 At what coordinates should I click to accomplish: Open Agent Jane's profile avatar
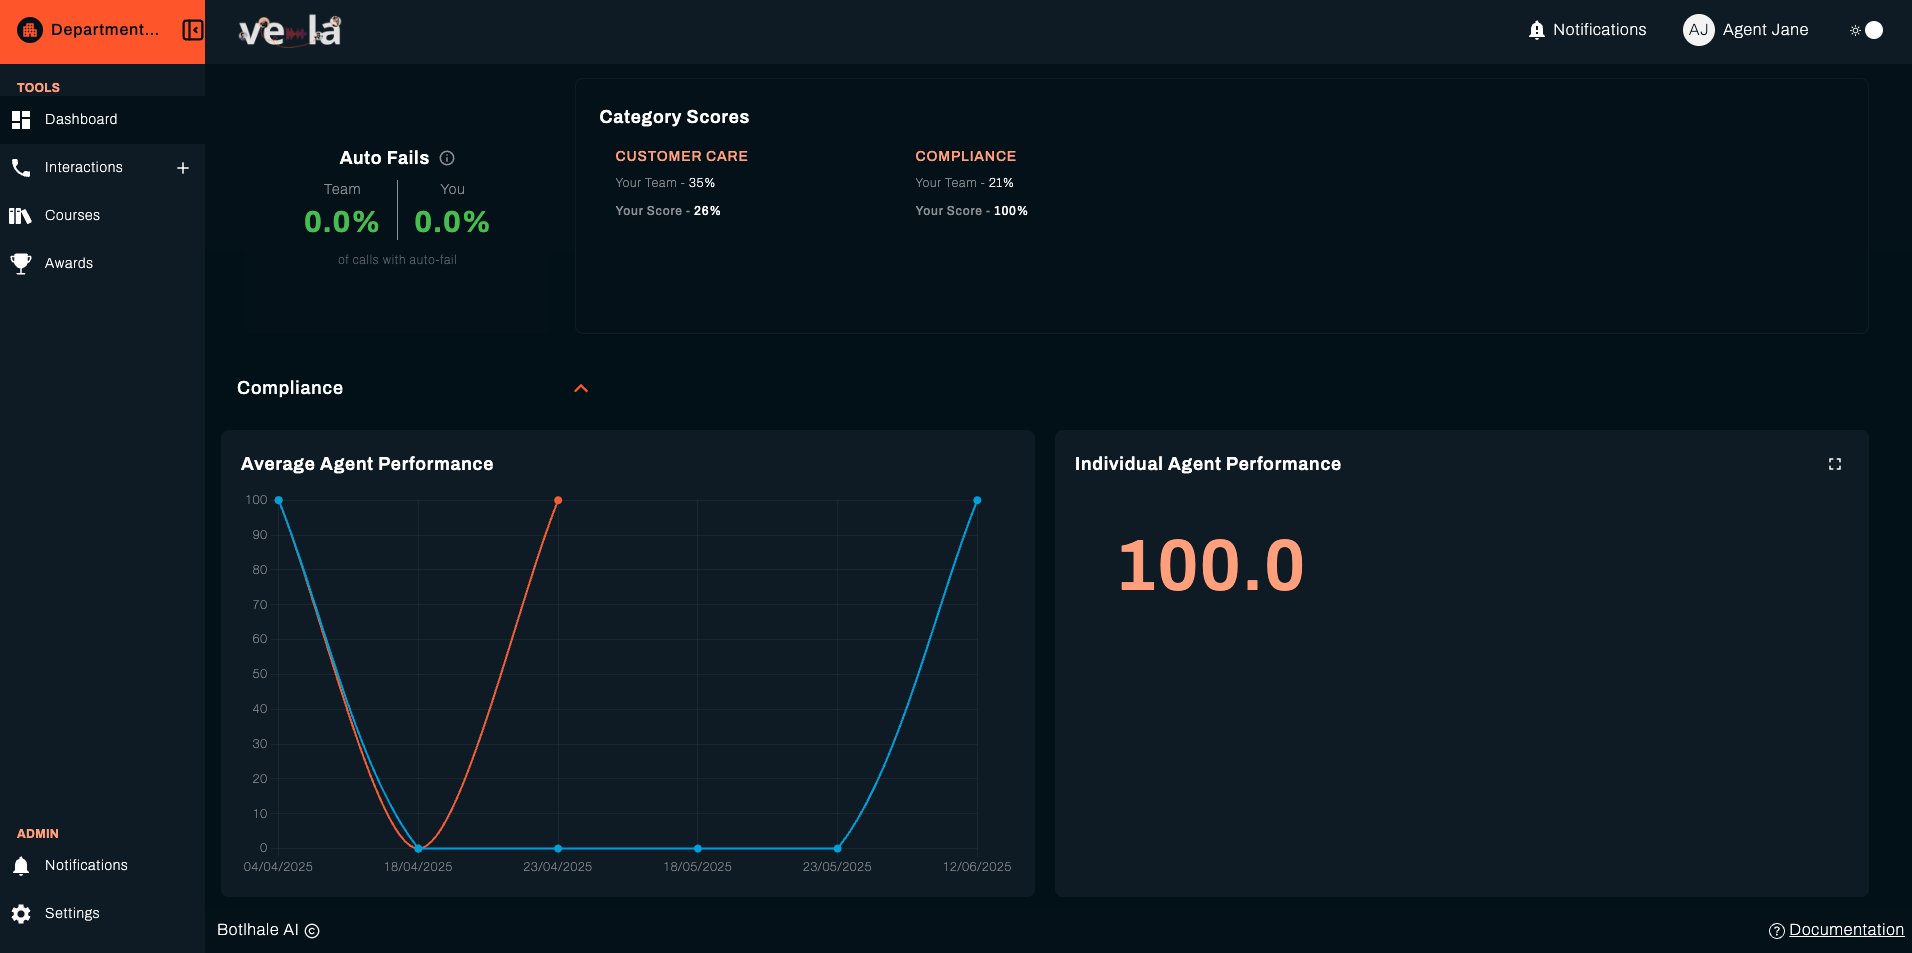click(1698, 29)
